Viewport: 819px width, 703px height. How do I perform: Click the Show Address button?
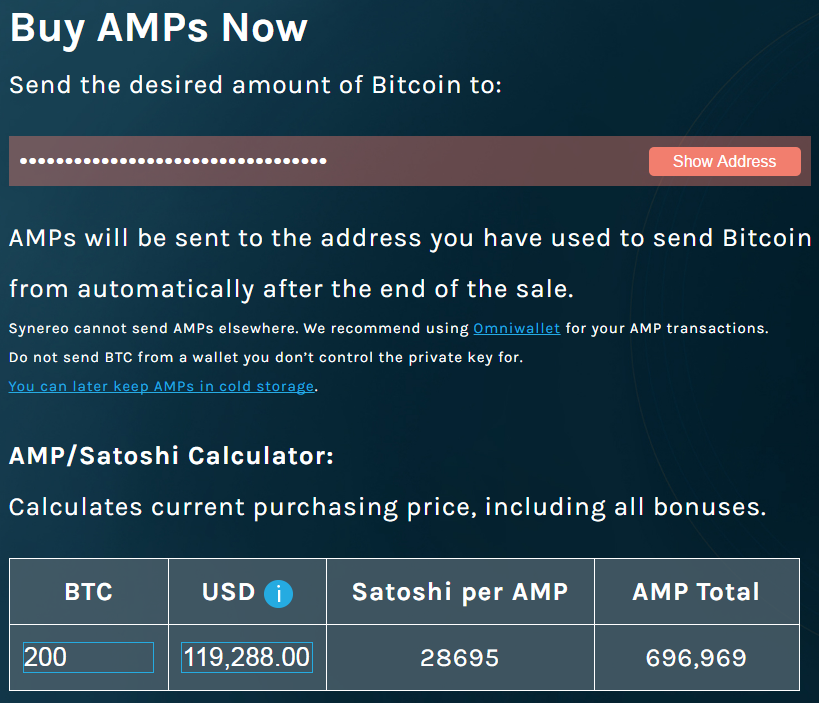724,161
